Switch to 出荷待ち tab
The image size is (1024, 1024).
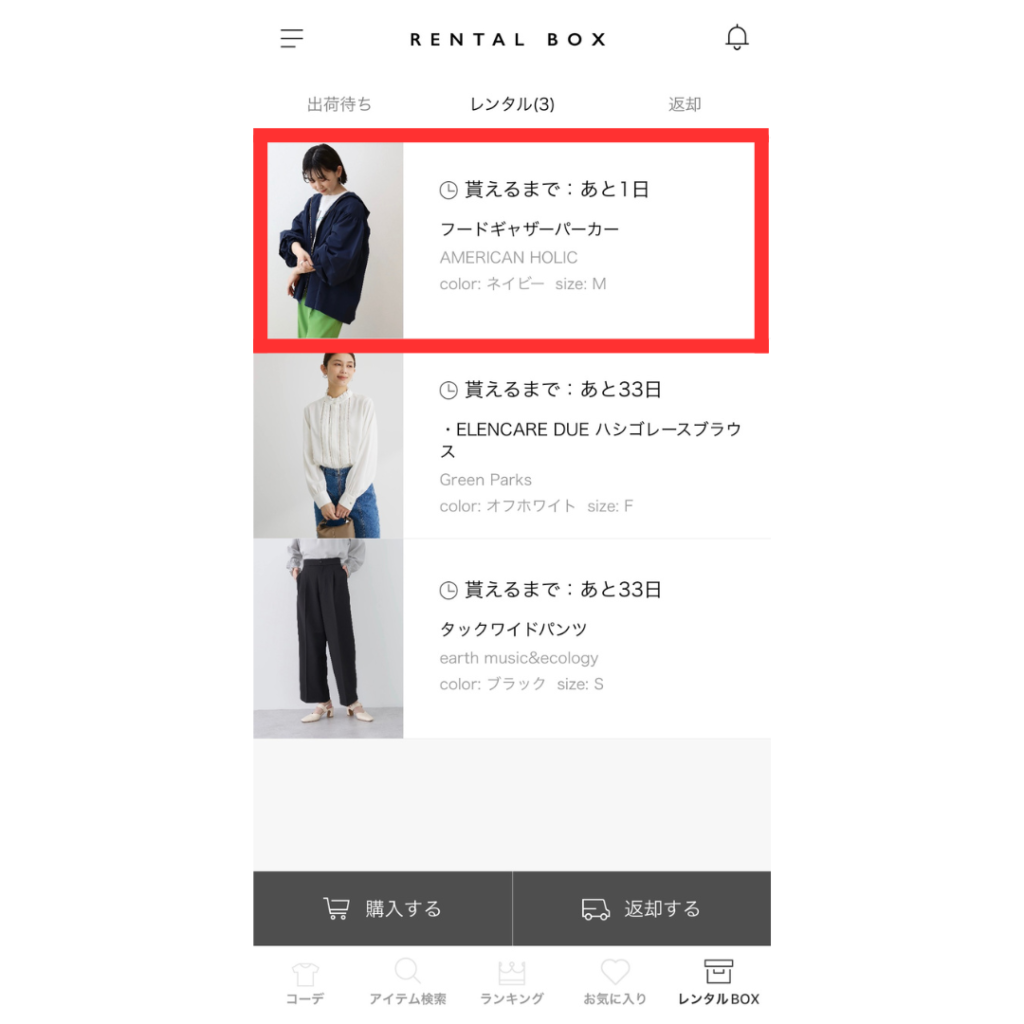pyautogui.click(x=339, y=104)
